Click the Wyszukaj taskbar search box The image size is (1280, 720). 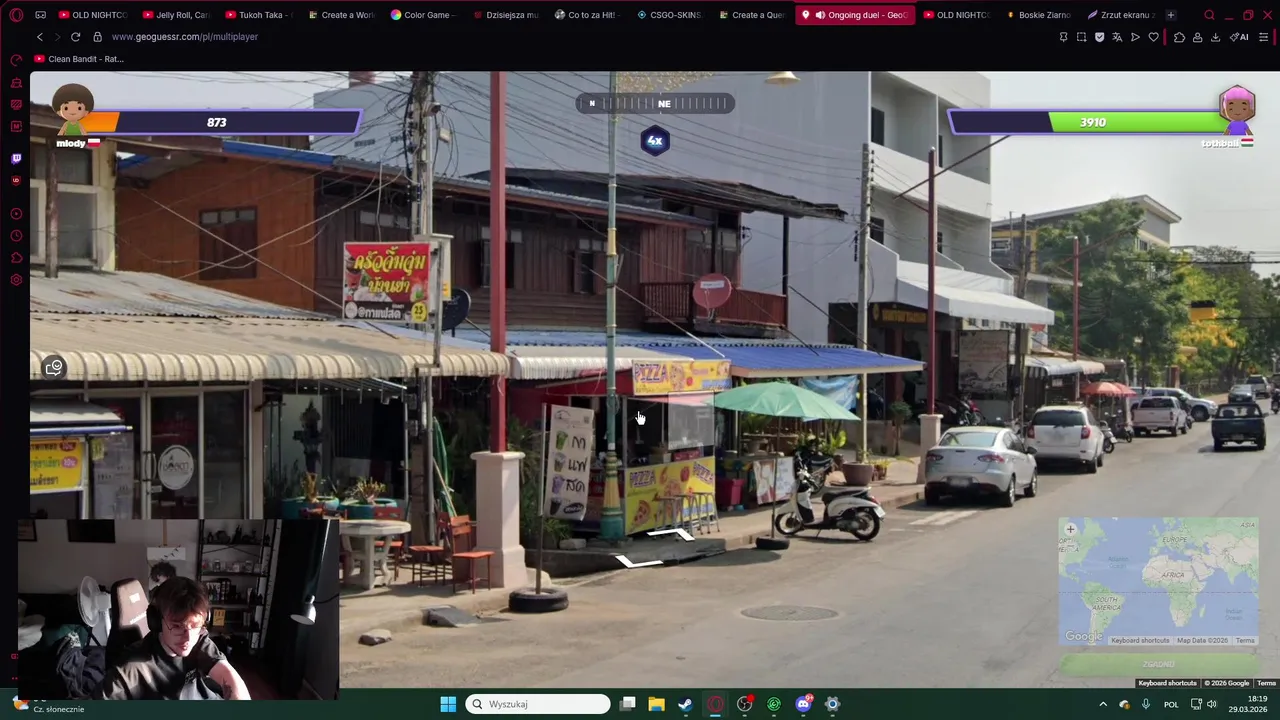[539, 704]
